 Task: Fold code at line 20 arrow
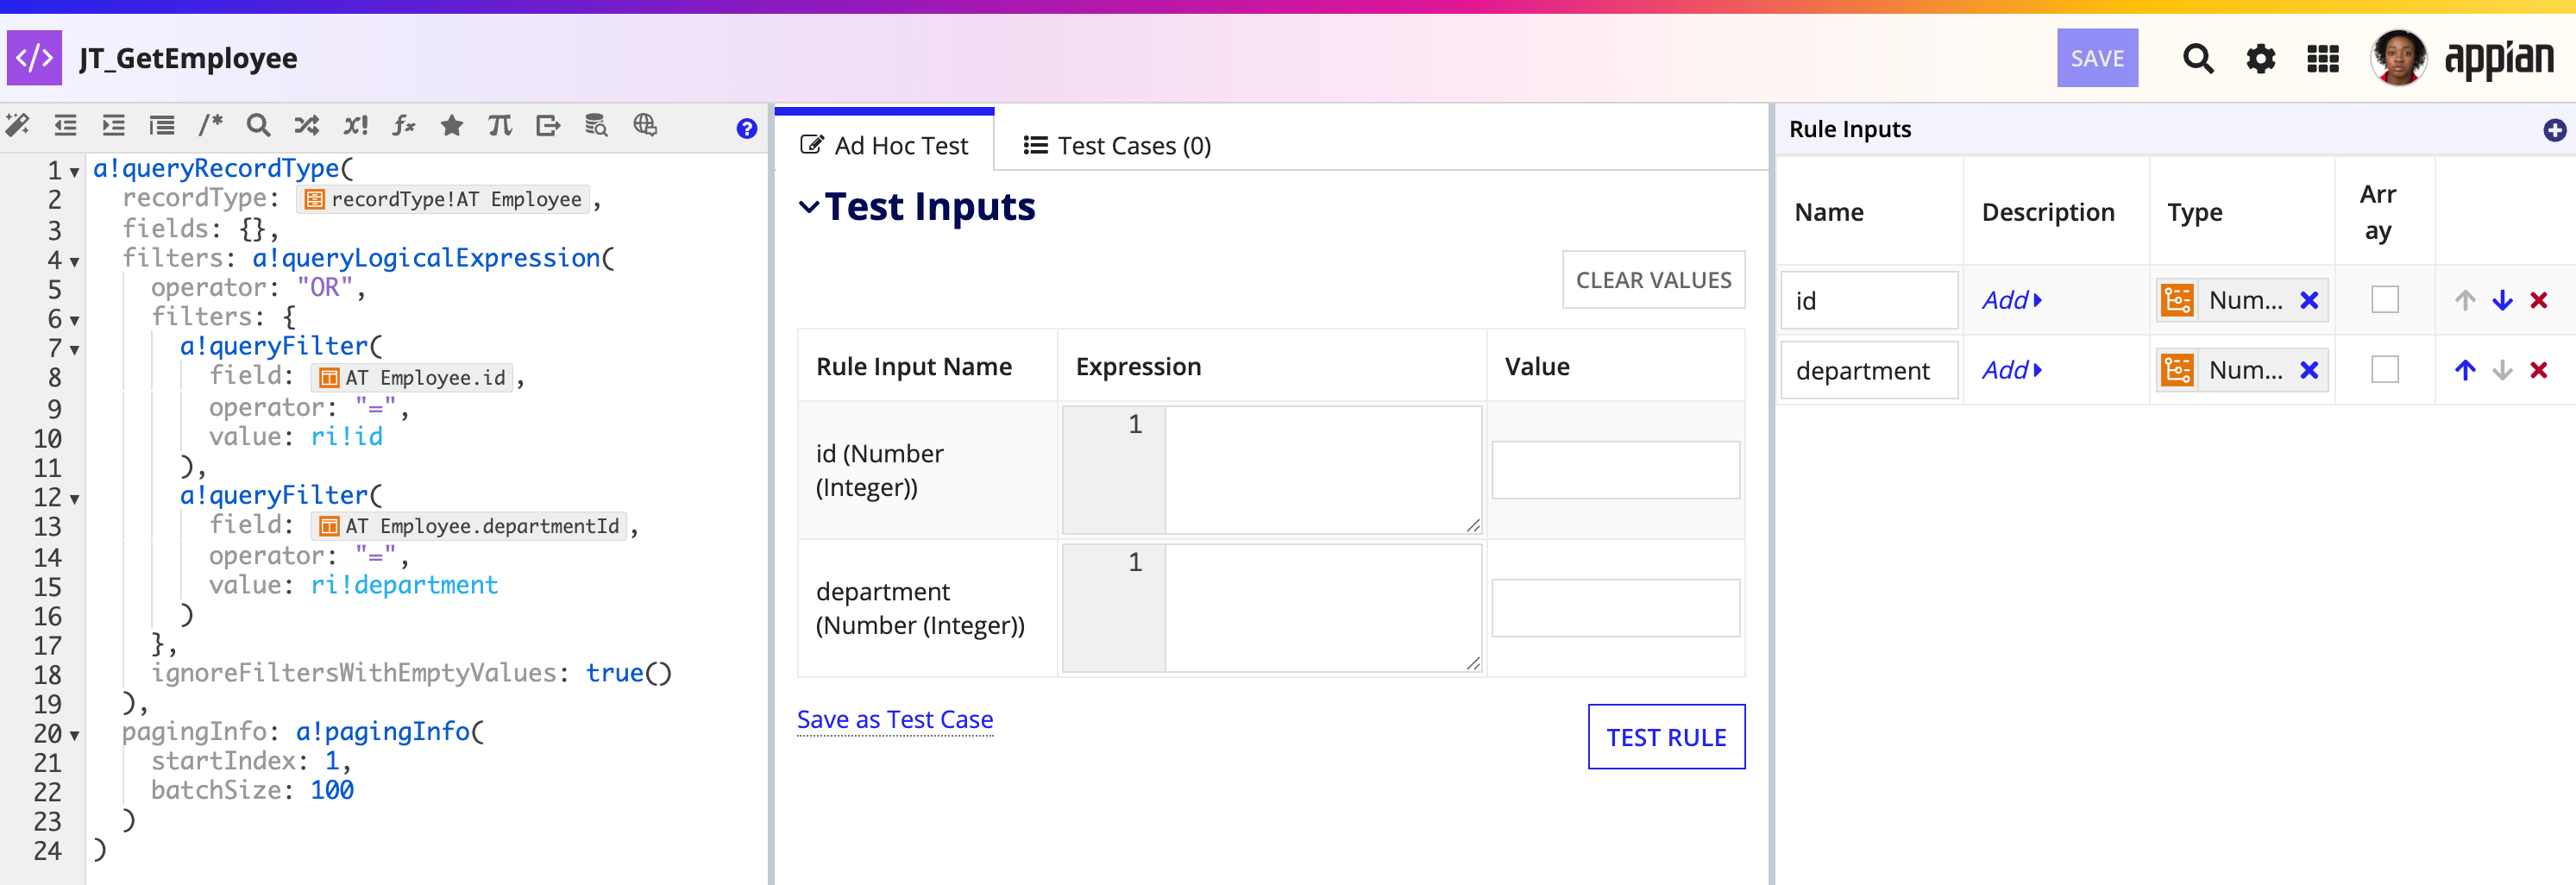pyautogui.click(x=74, y=735)
